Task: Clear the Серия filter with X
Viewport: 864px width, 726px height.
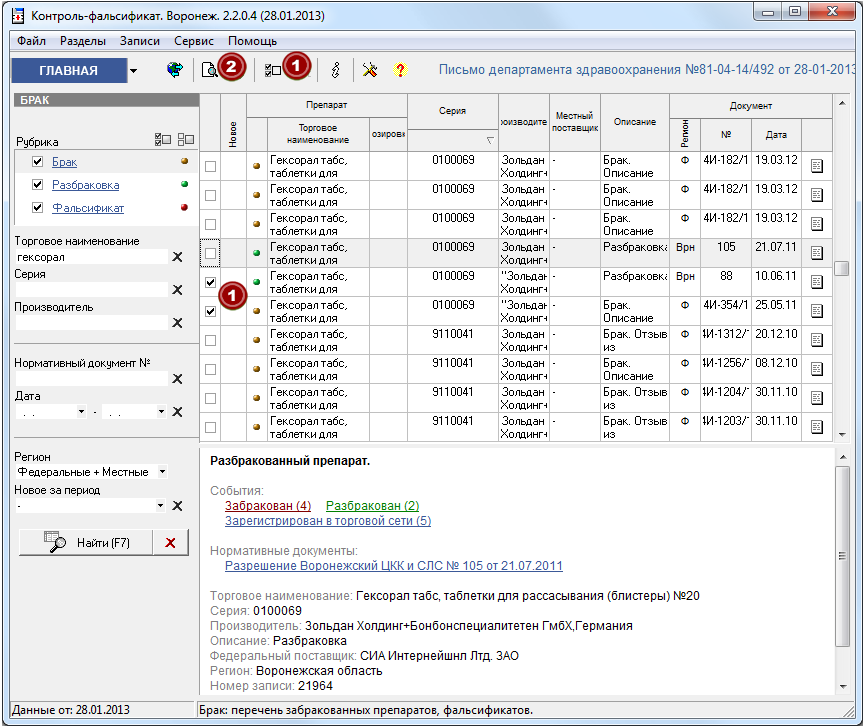Action: [177, 290]
